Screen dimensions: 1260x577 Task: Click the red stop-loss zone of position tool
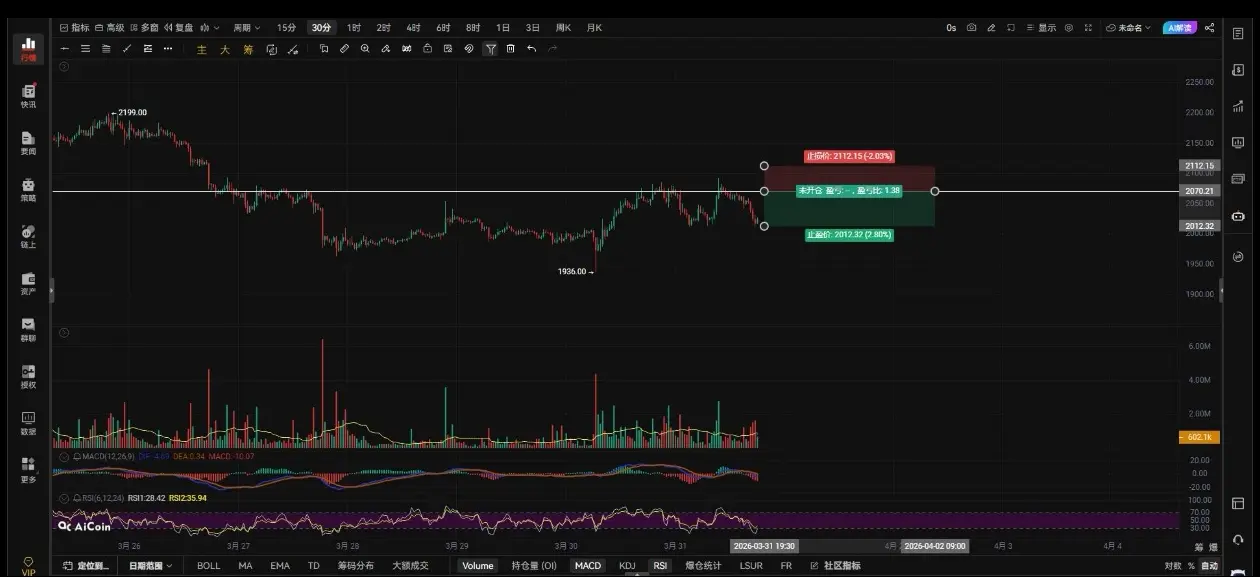point(849,178)
